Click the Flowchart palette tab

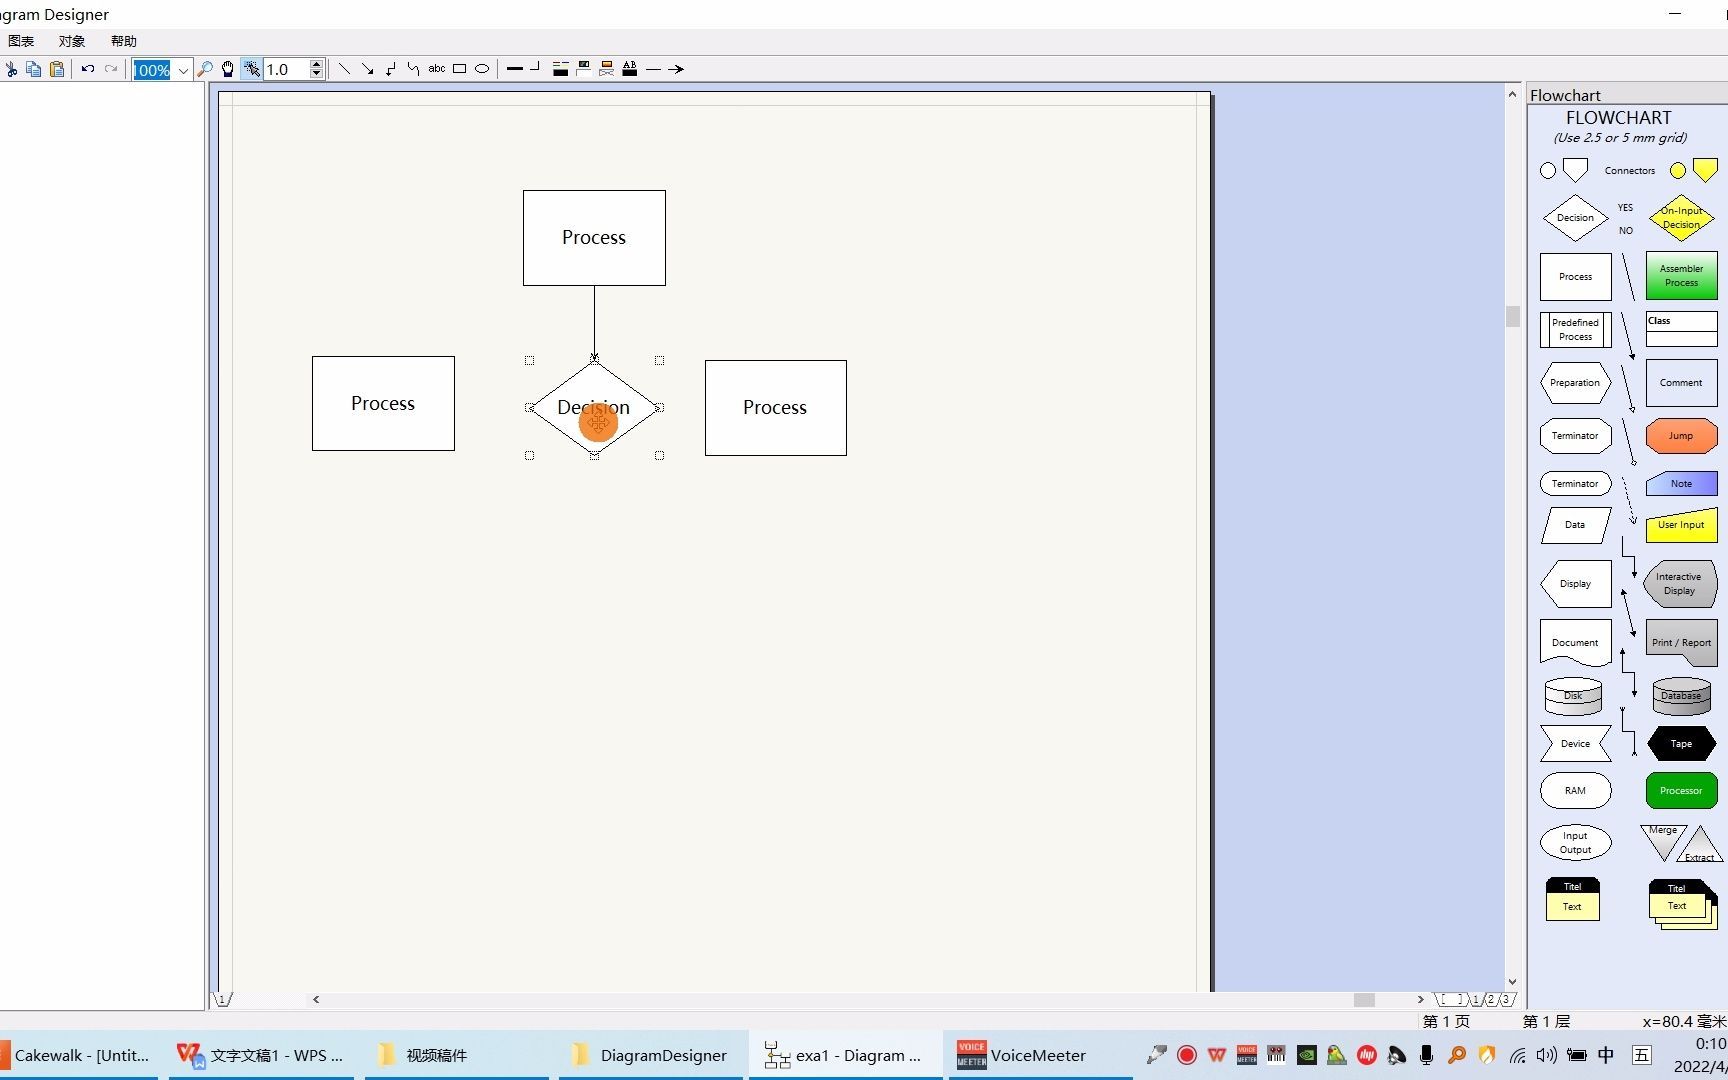(x=1565, y=95)
